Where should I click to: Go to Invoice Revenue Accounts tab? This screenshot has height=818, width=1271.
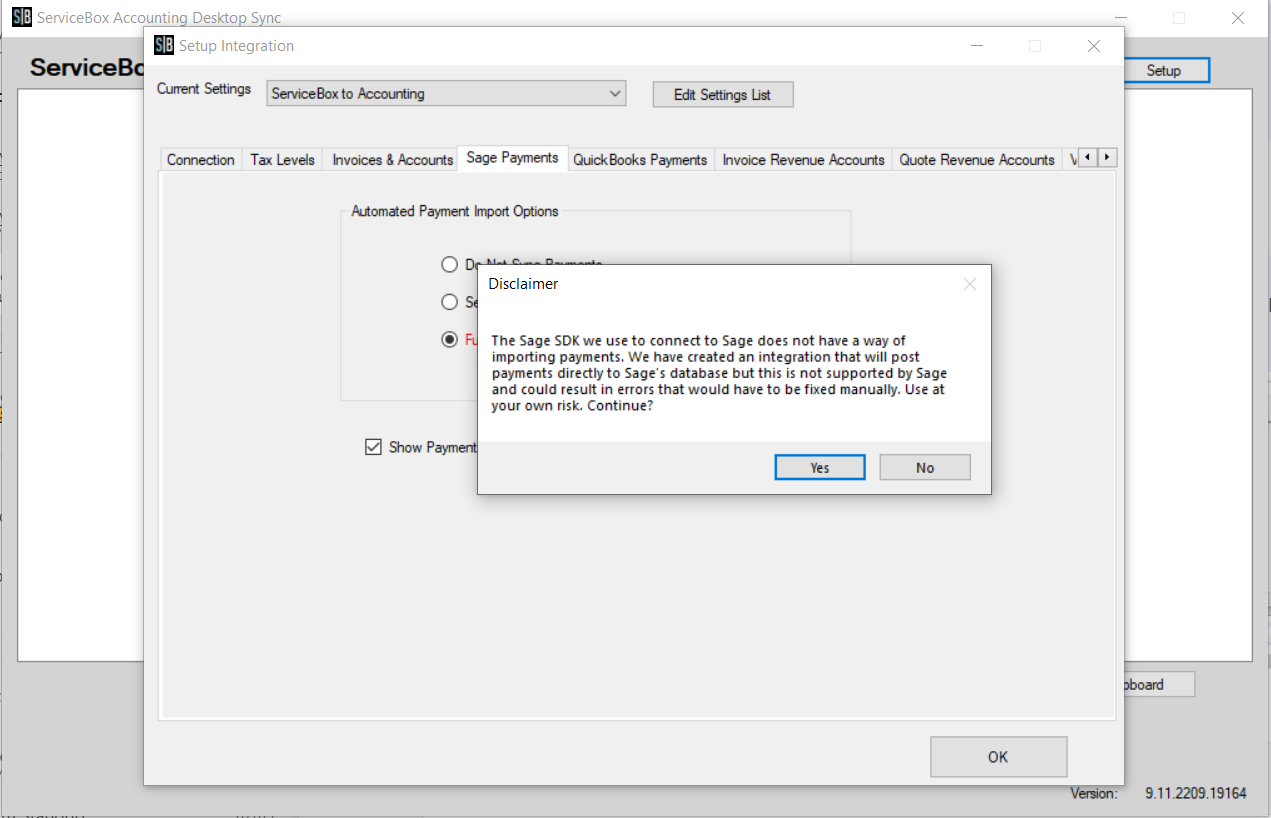click(x=804, y=160)
